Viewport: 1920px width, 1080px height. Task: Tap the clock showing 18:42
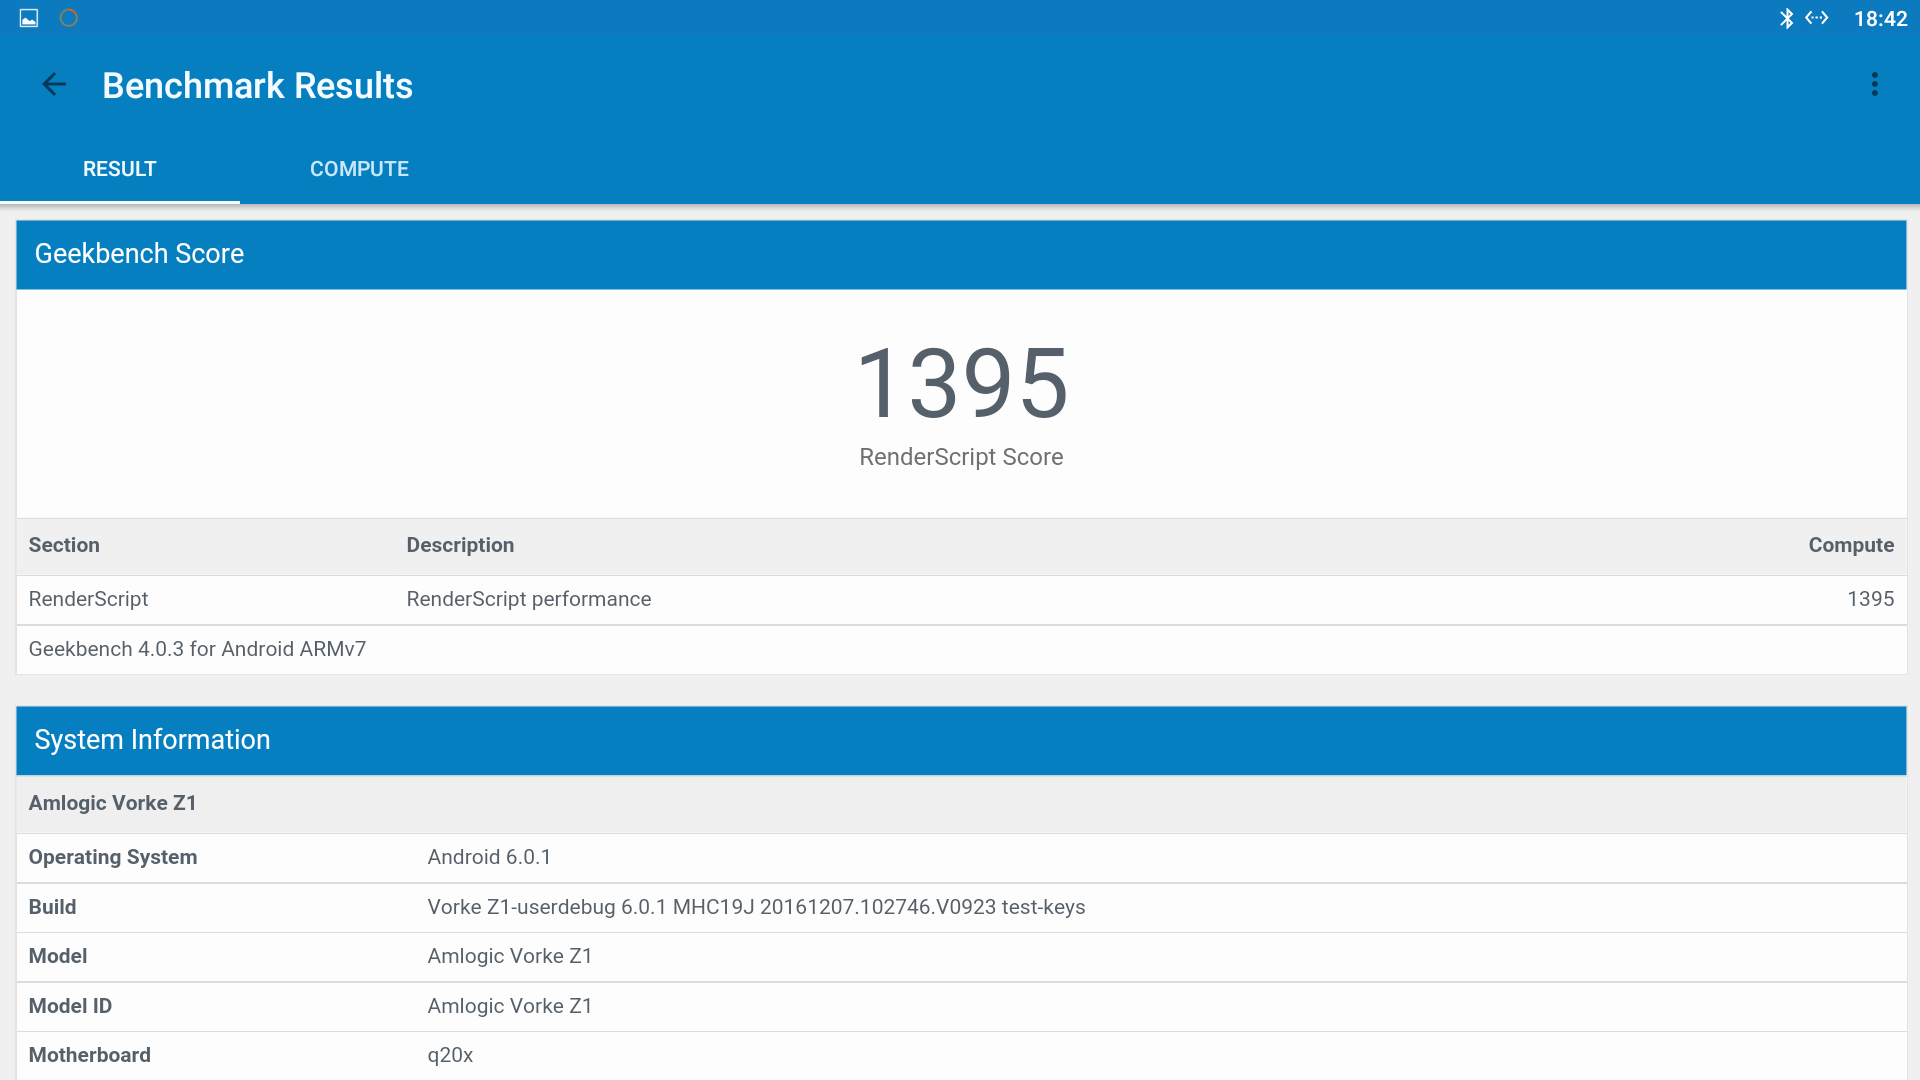point(1880,18)
